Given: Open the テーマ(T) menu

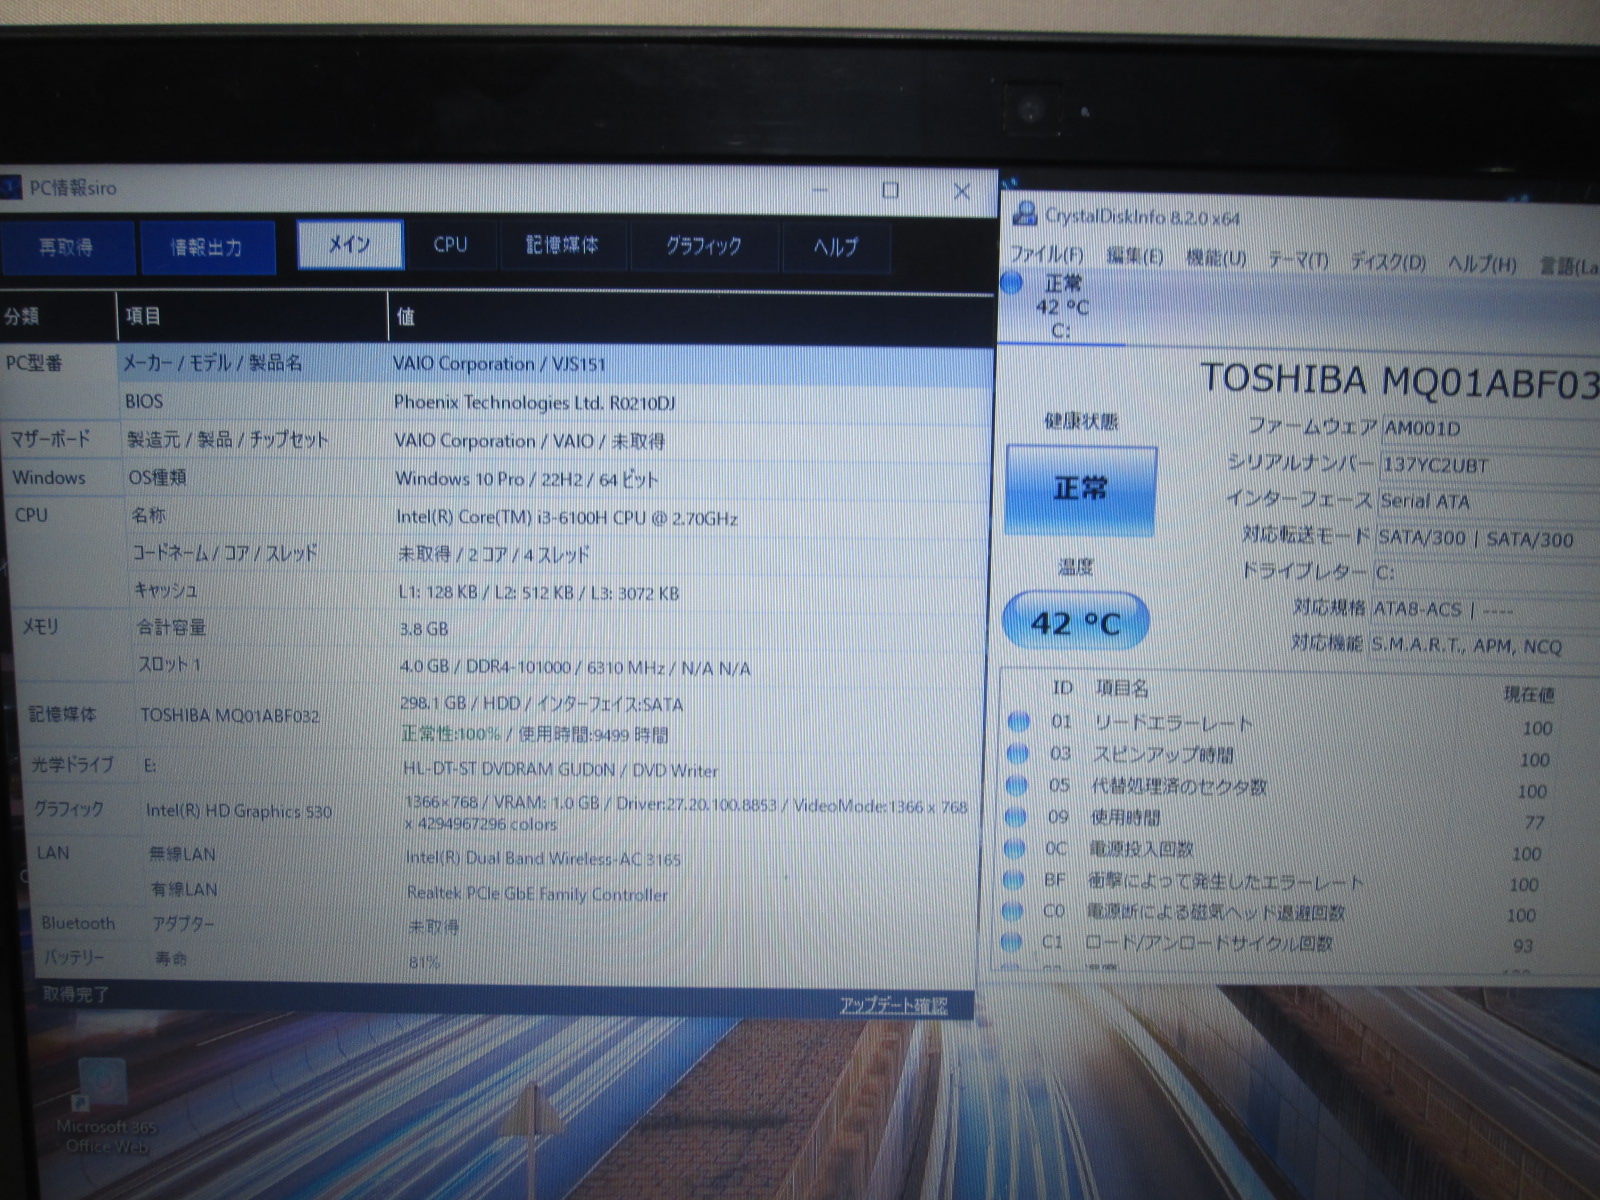Looking at the screenshot, I should 1298,261.
